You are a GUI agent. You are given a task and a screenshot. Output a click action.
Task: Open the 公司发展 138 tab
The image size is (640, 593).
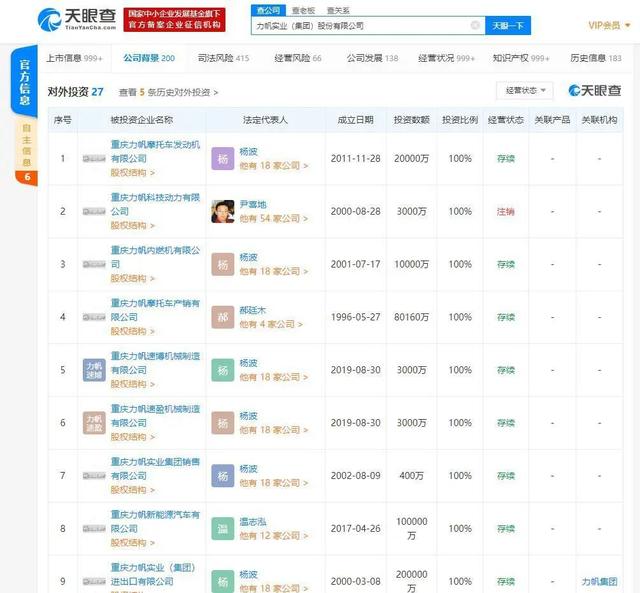[372, 58]
